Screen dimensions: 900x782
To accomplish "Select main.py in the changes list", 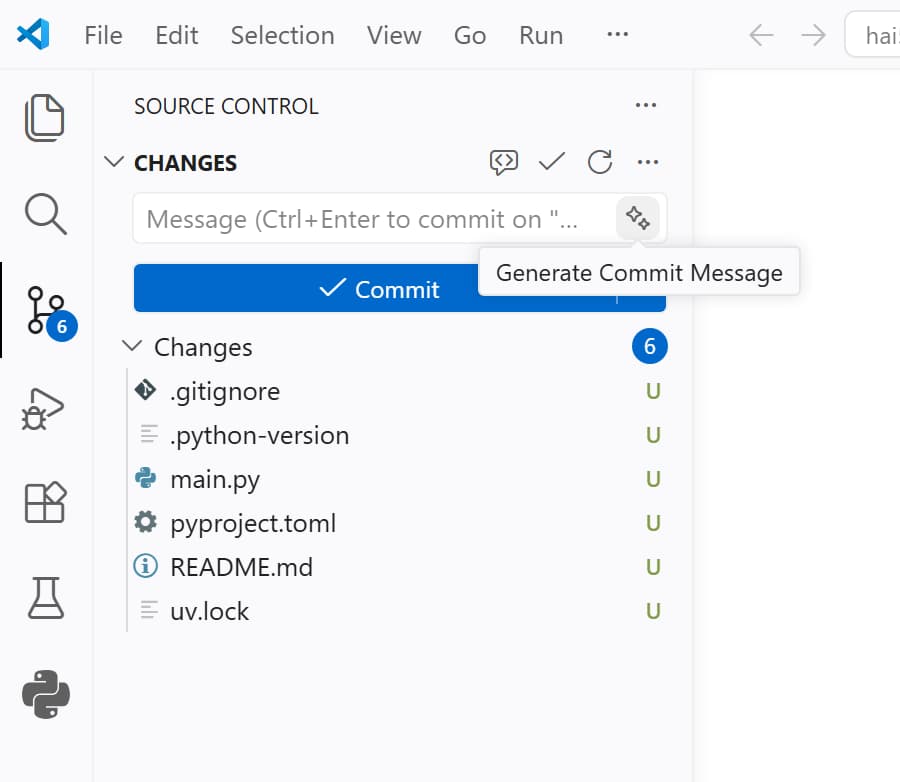I will point(215,479).
